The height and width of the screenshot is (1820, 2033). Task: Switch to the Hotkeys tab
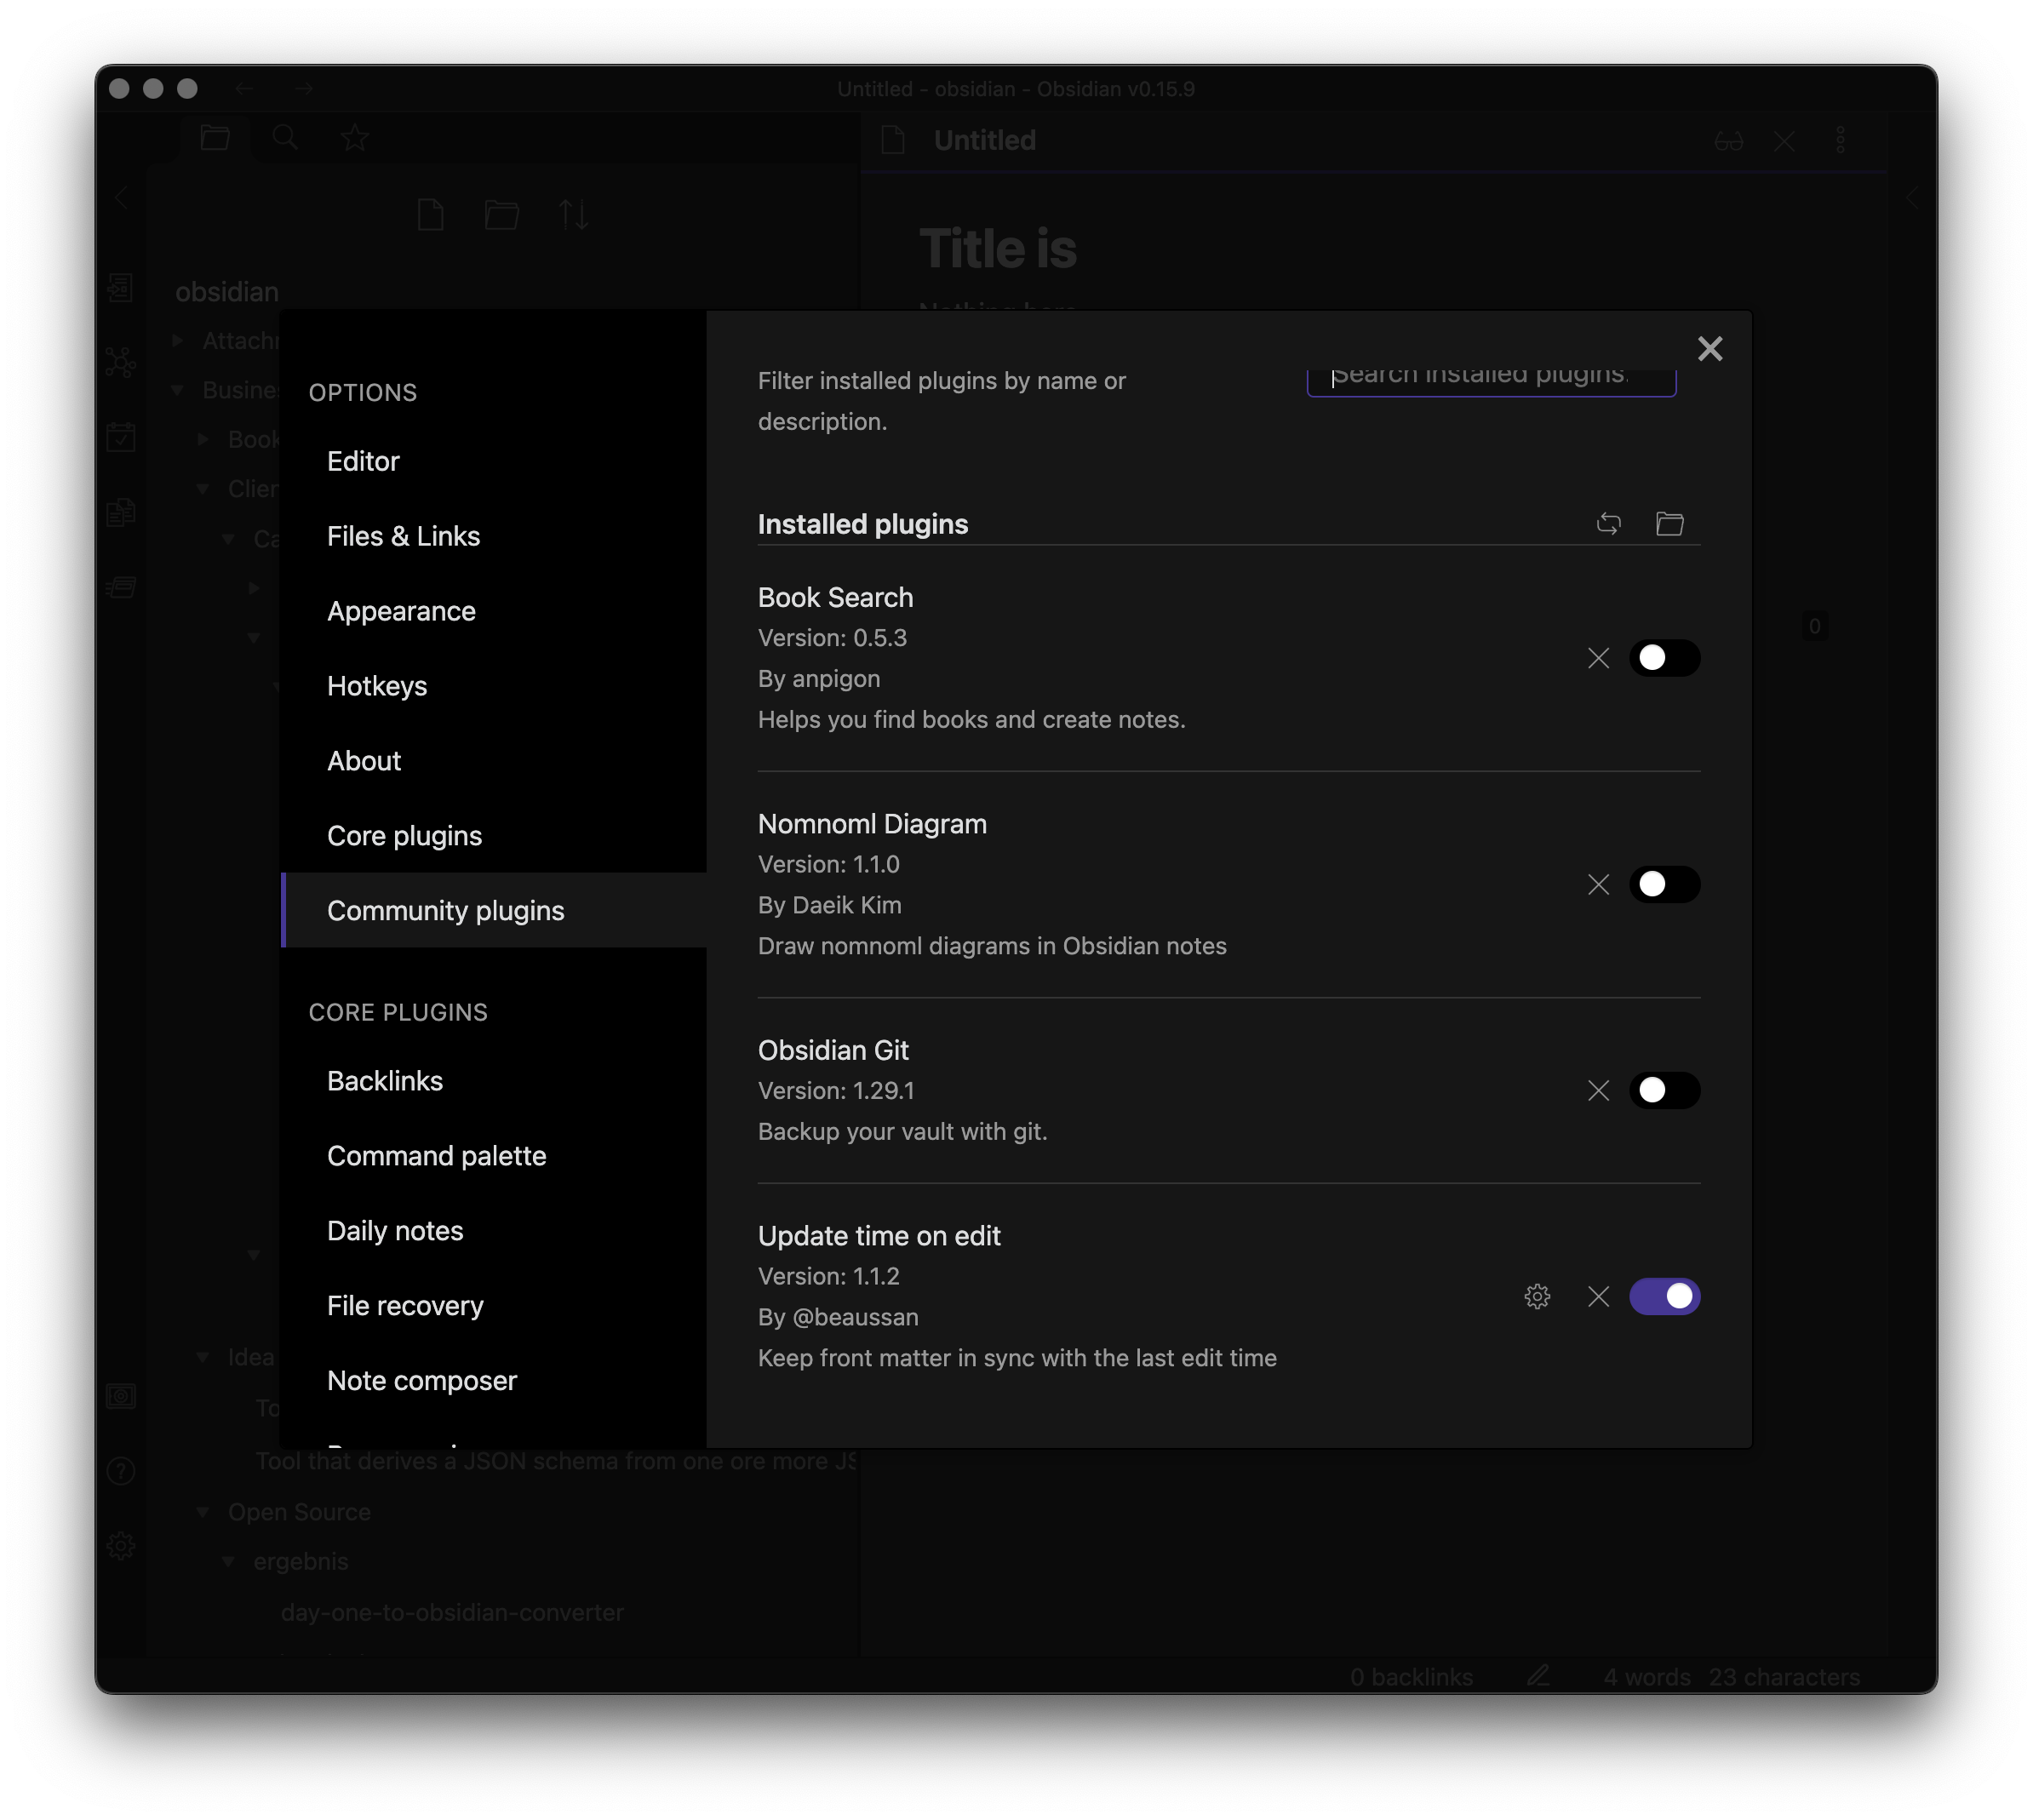(377, 686)
